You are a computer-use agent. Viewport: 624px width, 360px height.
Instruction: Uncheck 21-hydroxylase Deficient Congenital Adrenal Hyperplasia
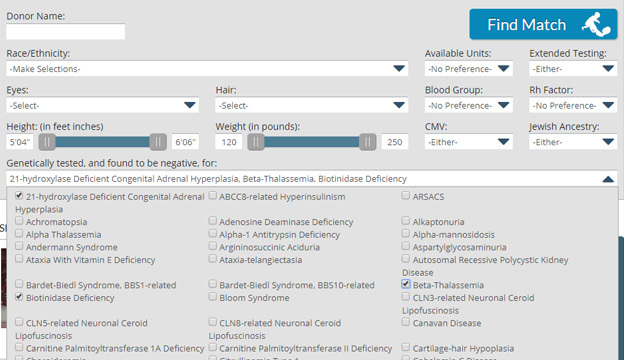point(19,195)
